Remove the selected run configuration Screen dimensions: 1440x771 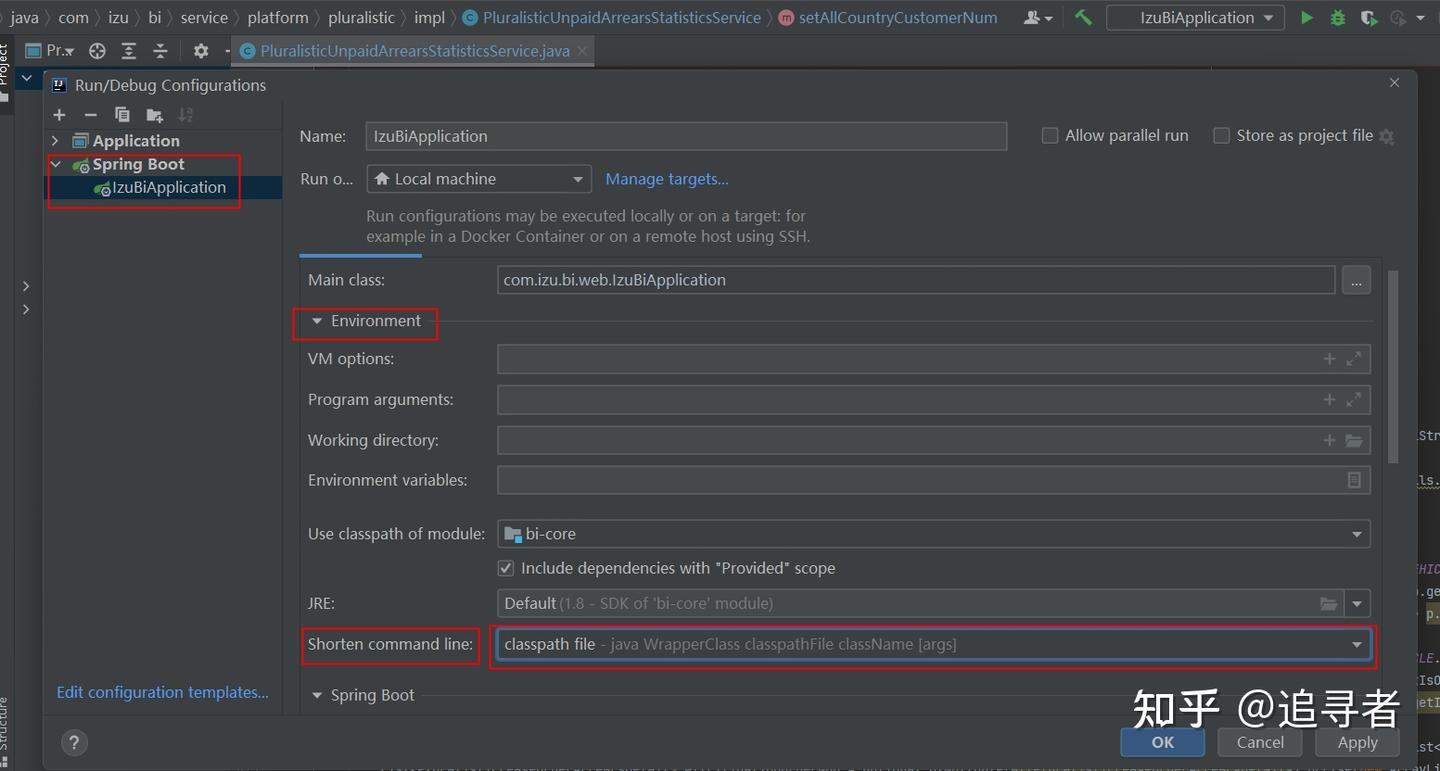pyautogui.click(x=90, y=114)
